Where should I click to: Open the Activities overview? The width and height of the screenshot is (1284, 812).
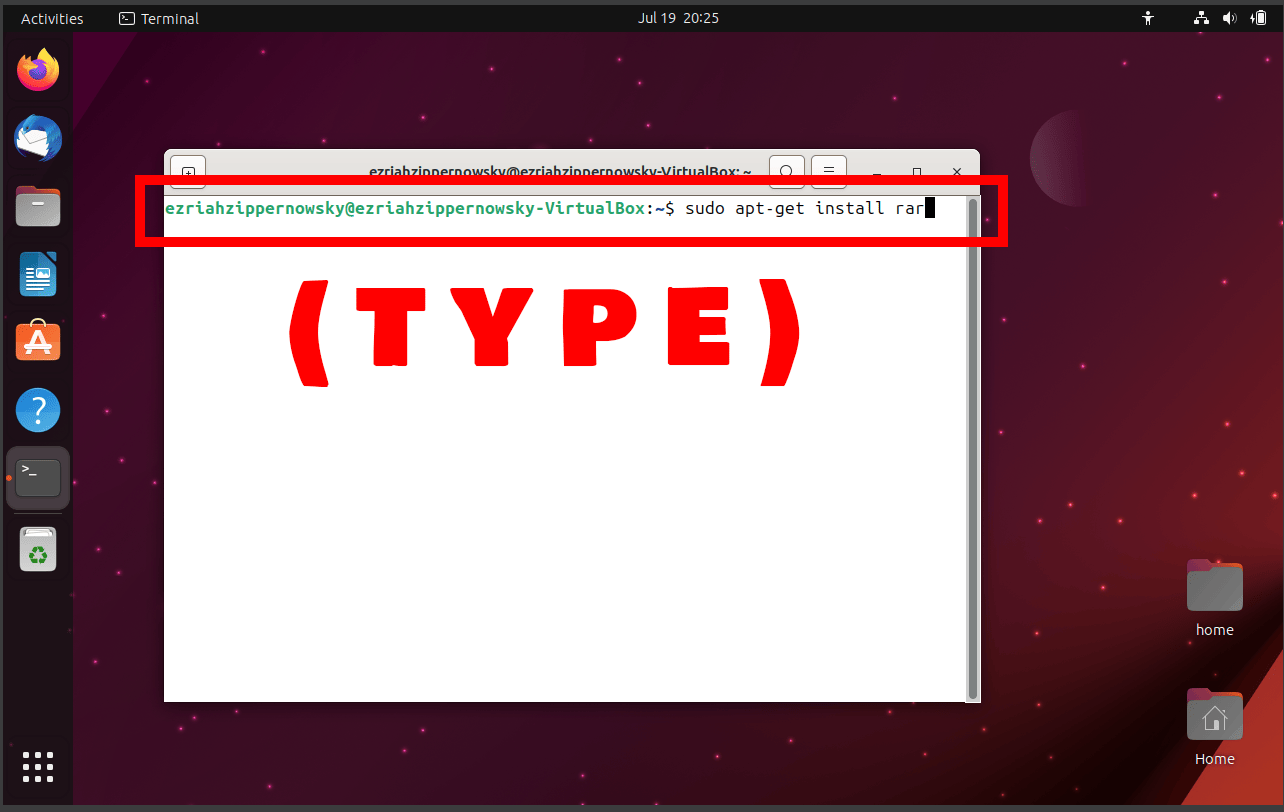52,17
